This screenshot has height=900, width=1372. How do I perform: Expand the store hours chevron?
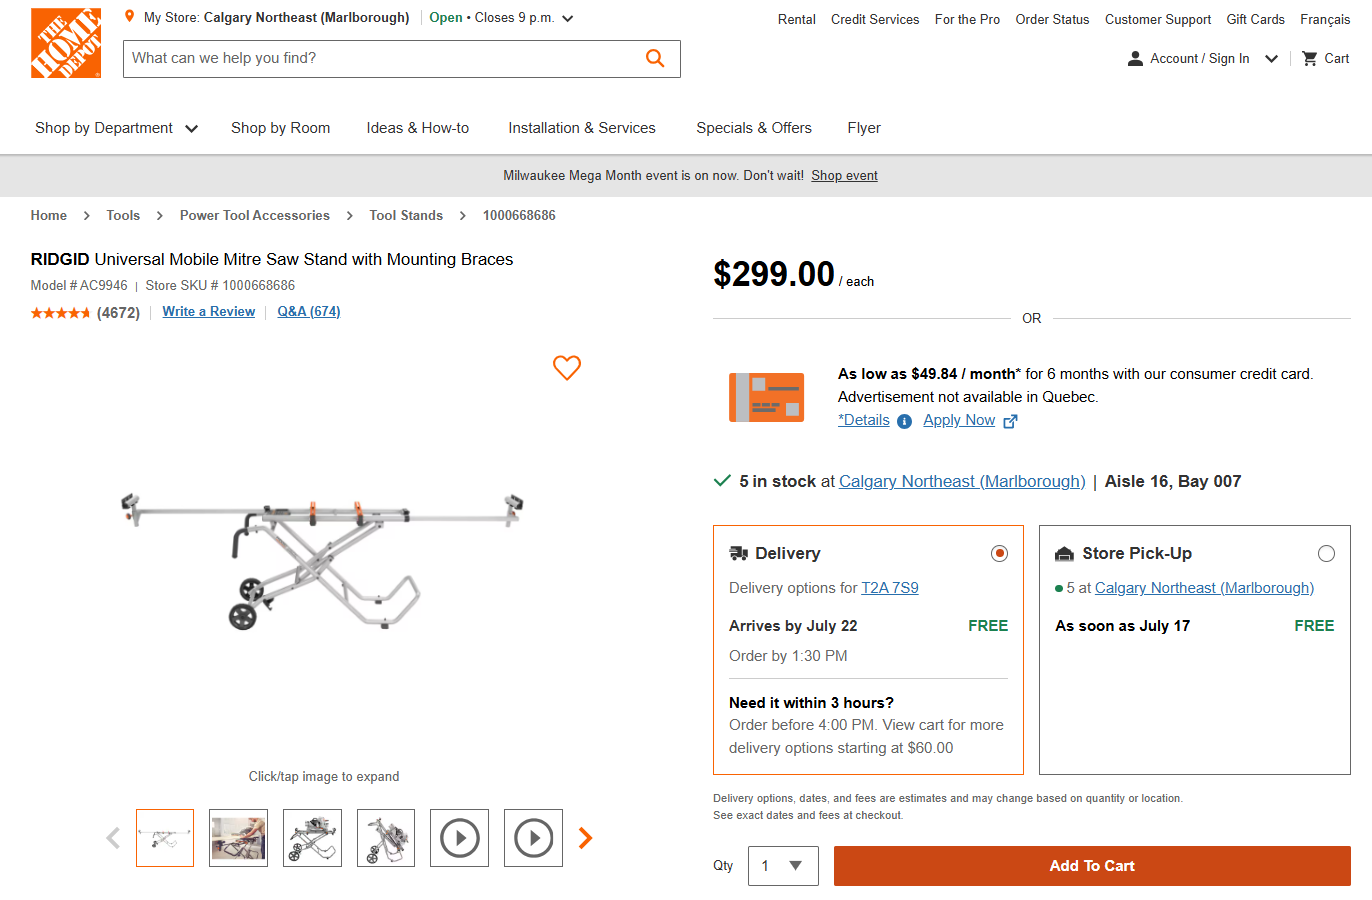(x=568, y=19)
